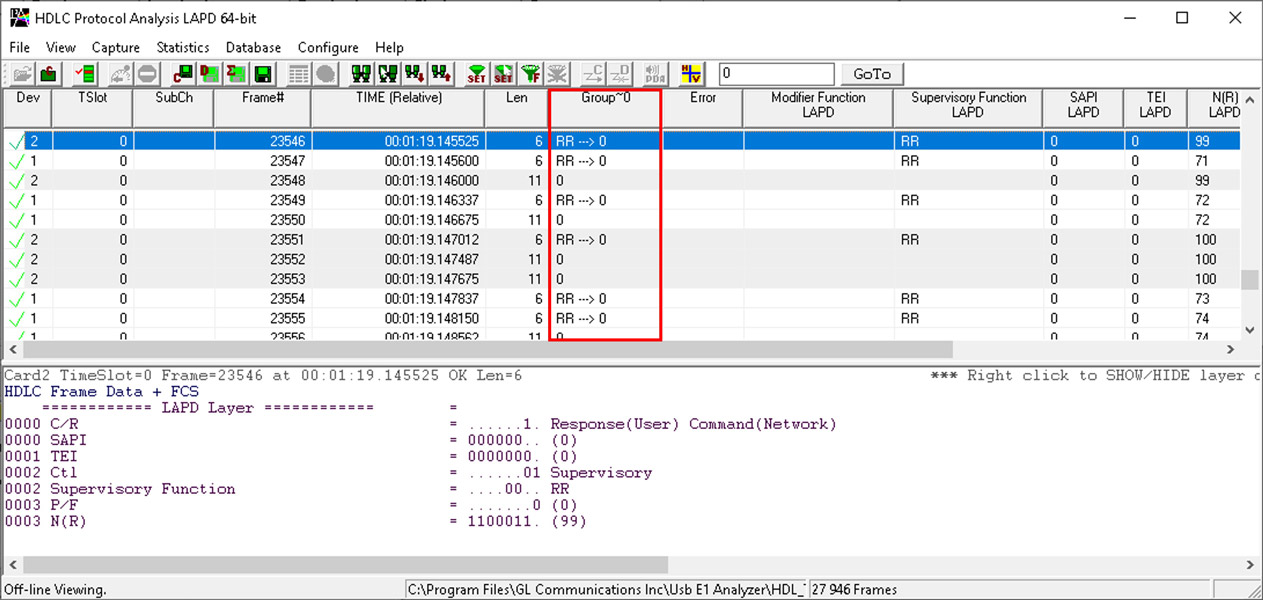Click the grayed round record toolbar icon

point(325,74)
